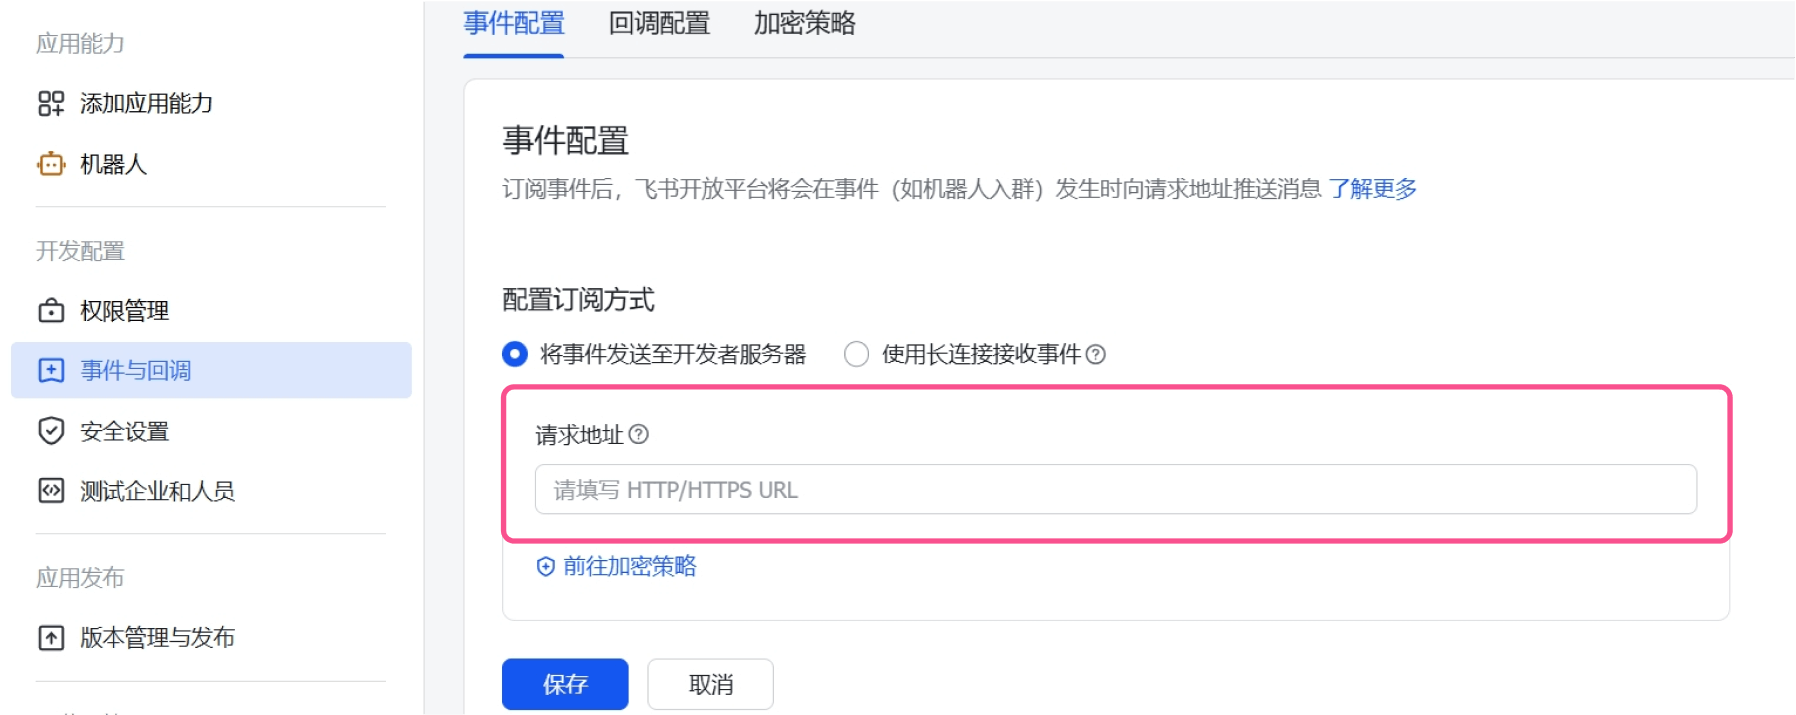Click the version release upload icon
The width and height of the screenshot is (1796, 715).
pos(51,638)
